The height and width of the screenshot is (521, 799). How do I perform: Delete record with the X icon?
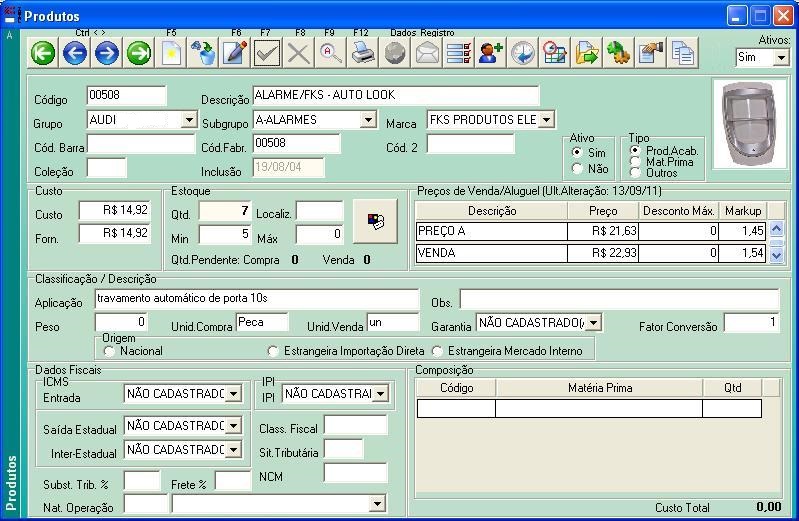point(299,53)
